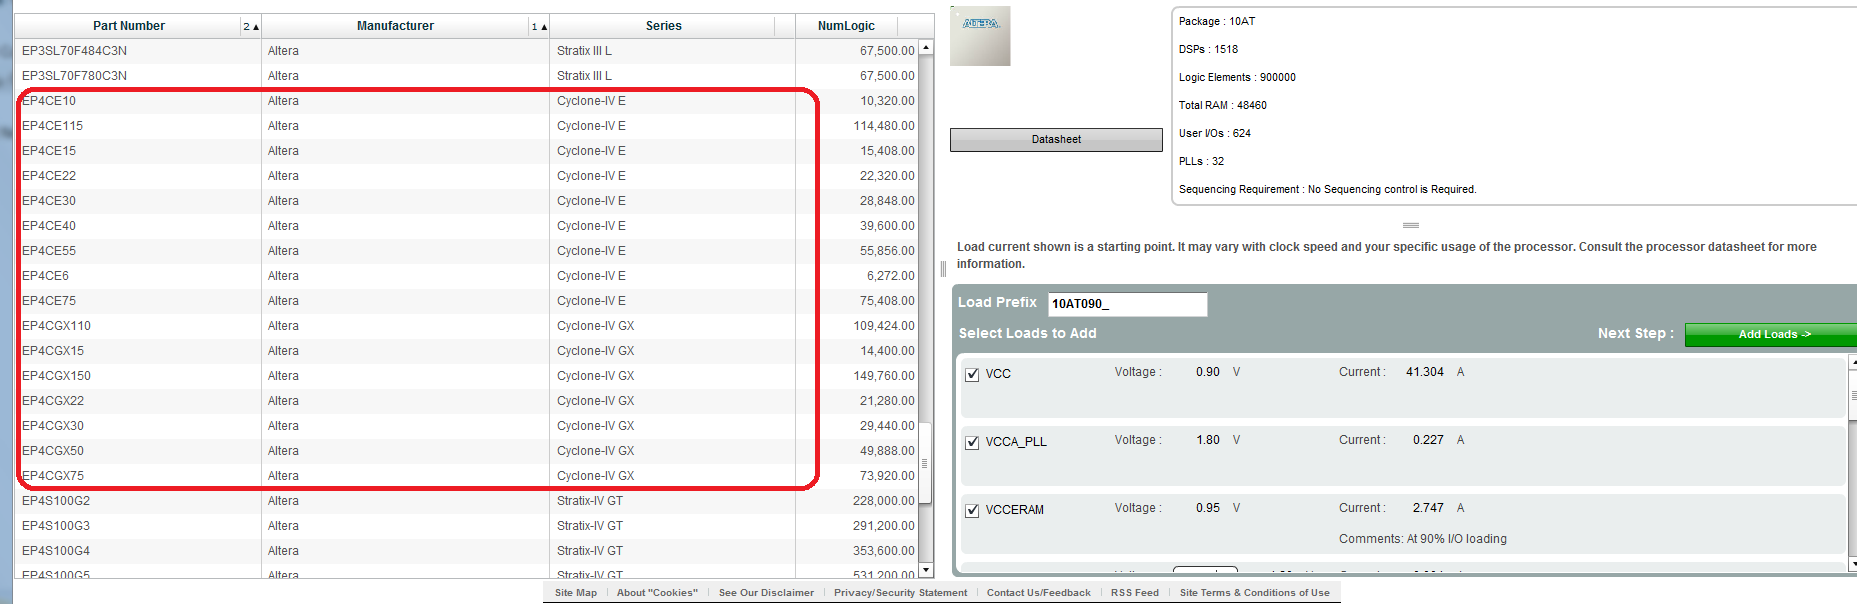Select the EP4CE75 part row
Viewport: 1857px width, 604px height.
tap(467, 301)
